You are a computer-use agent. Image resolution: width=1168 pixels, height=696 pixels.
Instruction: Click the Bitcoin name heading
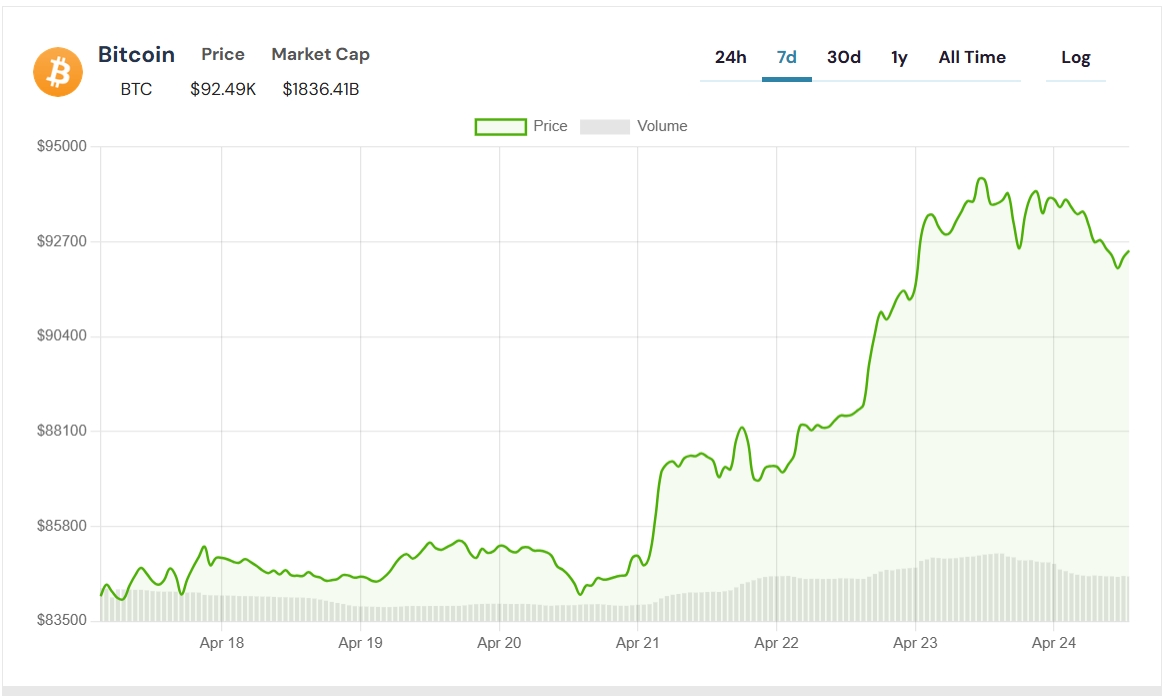[136, 54]
